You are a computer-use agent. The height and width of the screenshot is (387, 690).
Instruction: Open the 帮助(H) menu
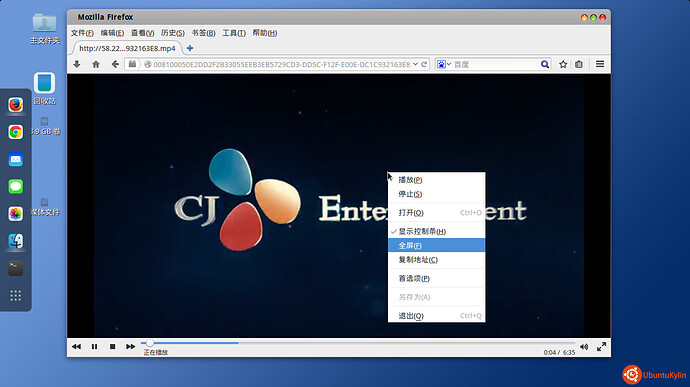tap(264, 33)
